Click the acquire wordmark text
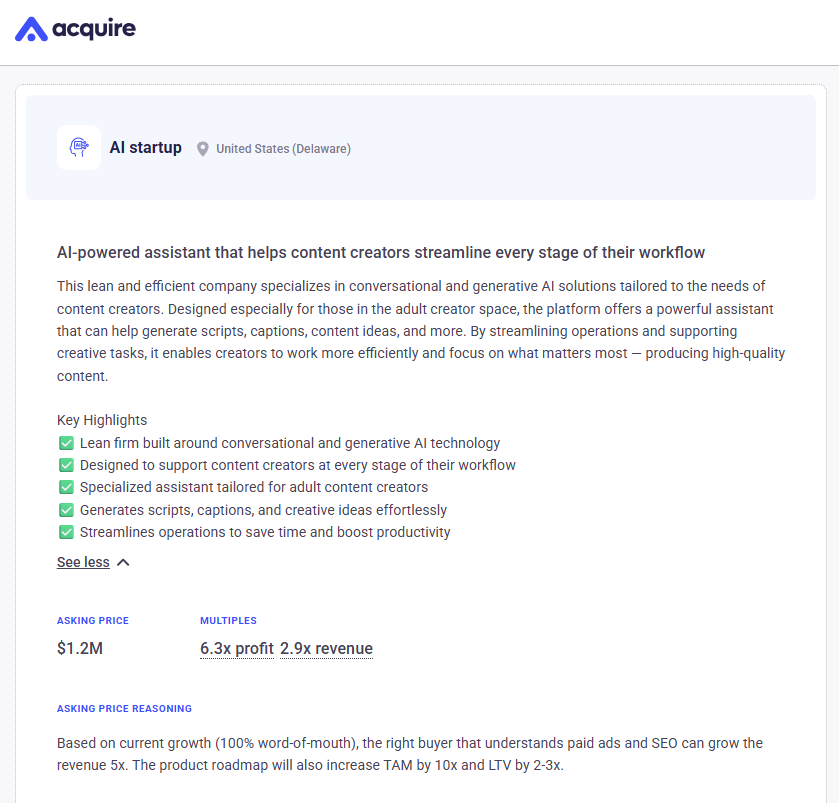This screenshot has height=803, width=839. click(x=94, y=28)
